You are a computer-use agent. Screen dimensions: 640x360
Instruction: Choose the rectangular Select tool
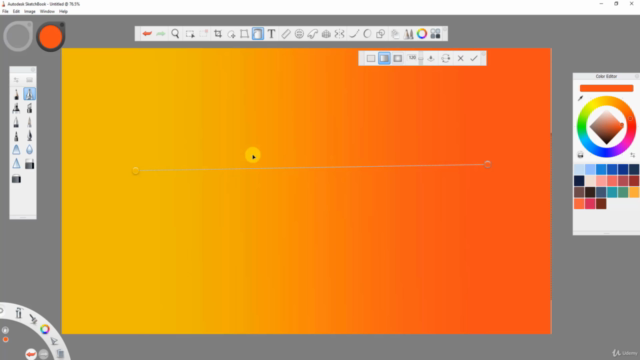(x=190, y=34)
